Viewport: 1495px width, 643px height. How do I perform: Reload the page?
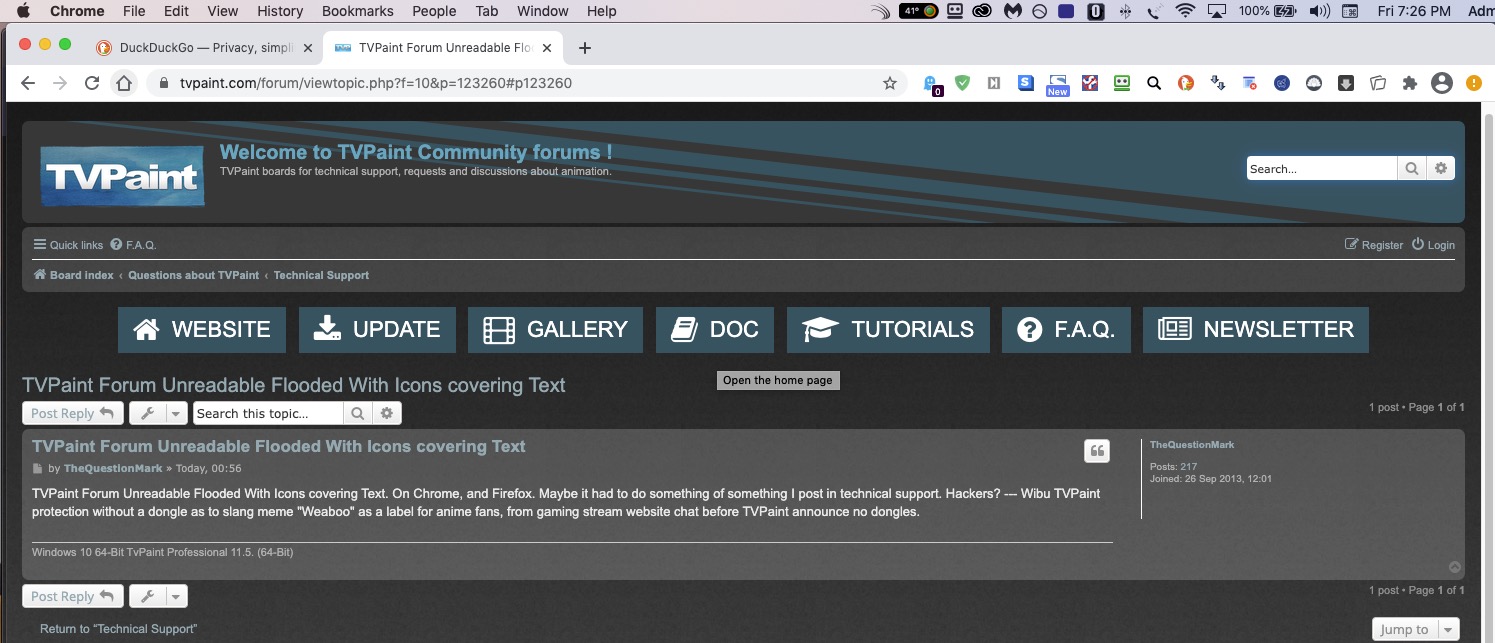tap(92, 83)
